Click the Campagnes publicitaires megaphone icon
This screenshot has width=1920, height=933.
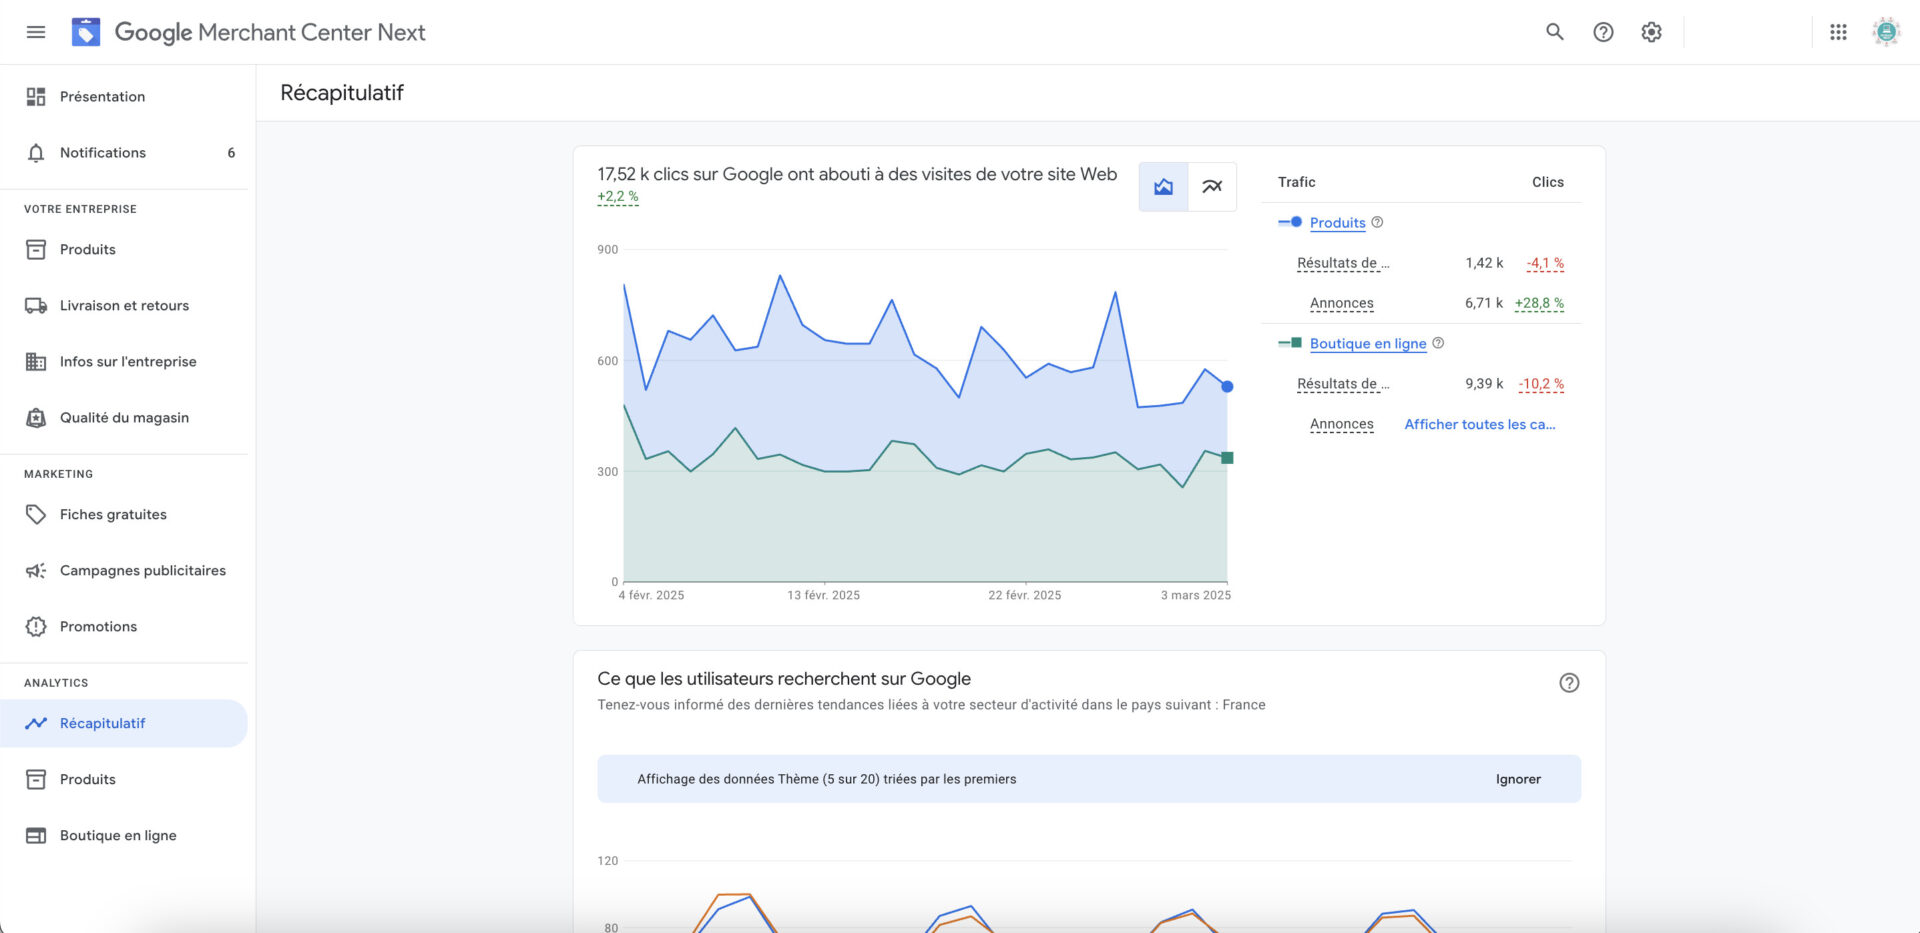click(36, 570)
